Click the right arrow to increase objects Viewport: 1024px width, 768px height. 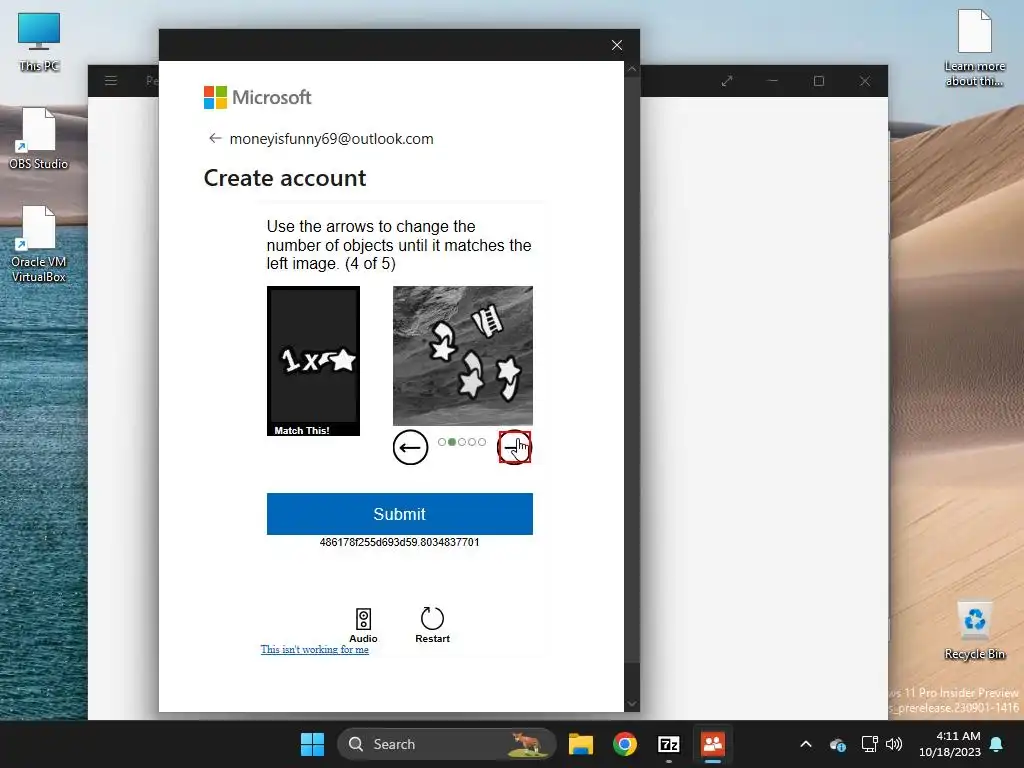[515, 447]
